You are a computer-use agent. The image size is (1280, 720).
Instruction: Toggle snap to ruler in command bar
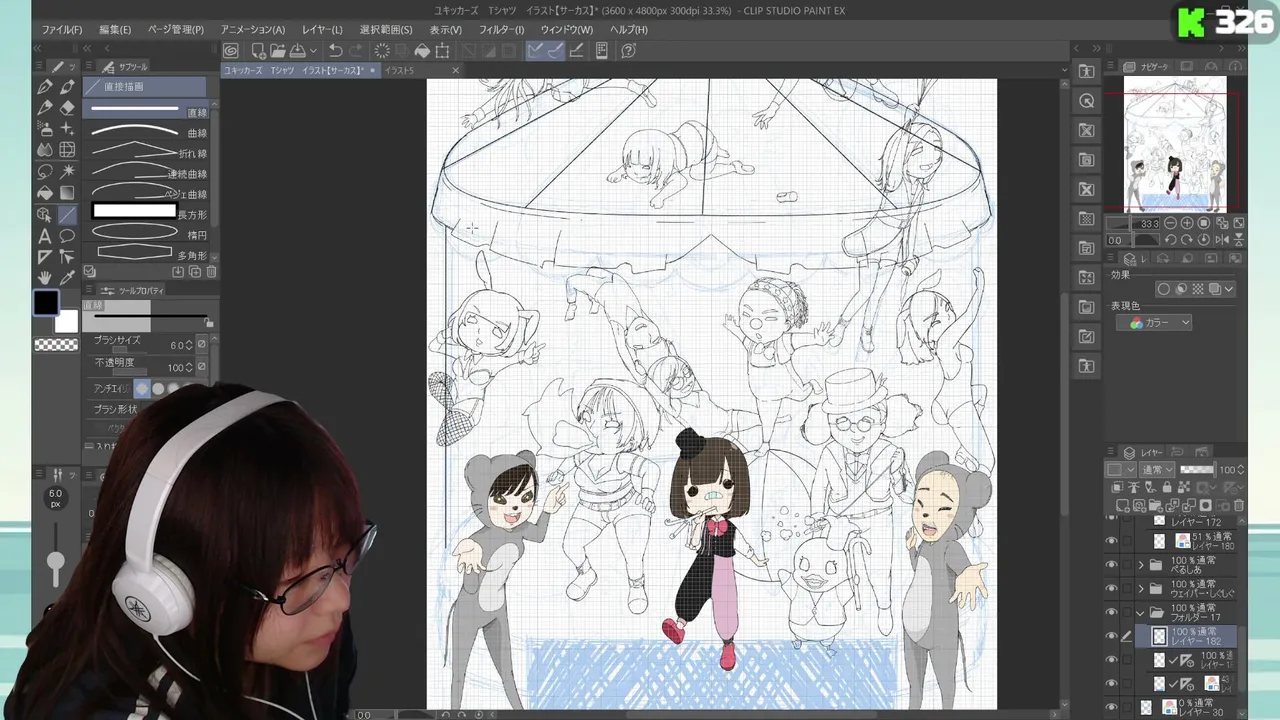(536, 51)
